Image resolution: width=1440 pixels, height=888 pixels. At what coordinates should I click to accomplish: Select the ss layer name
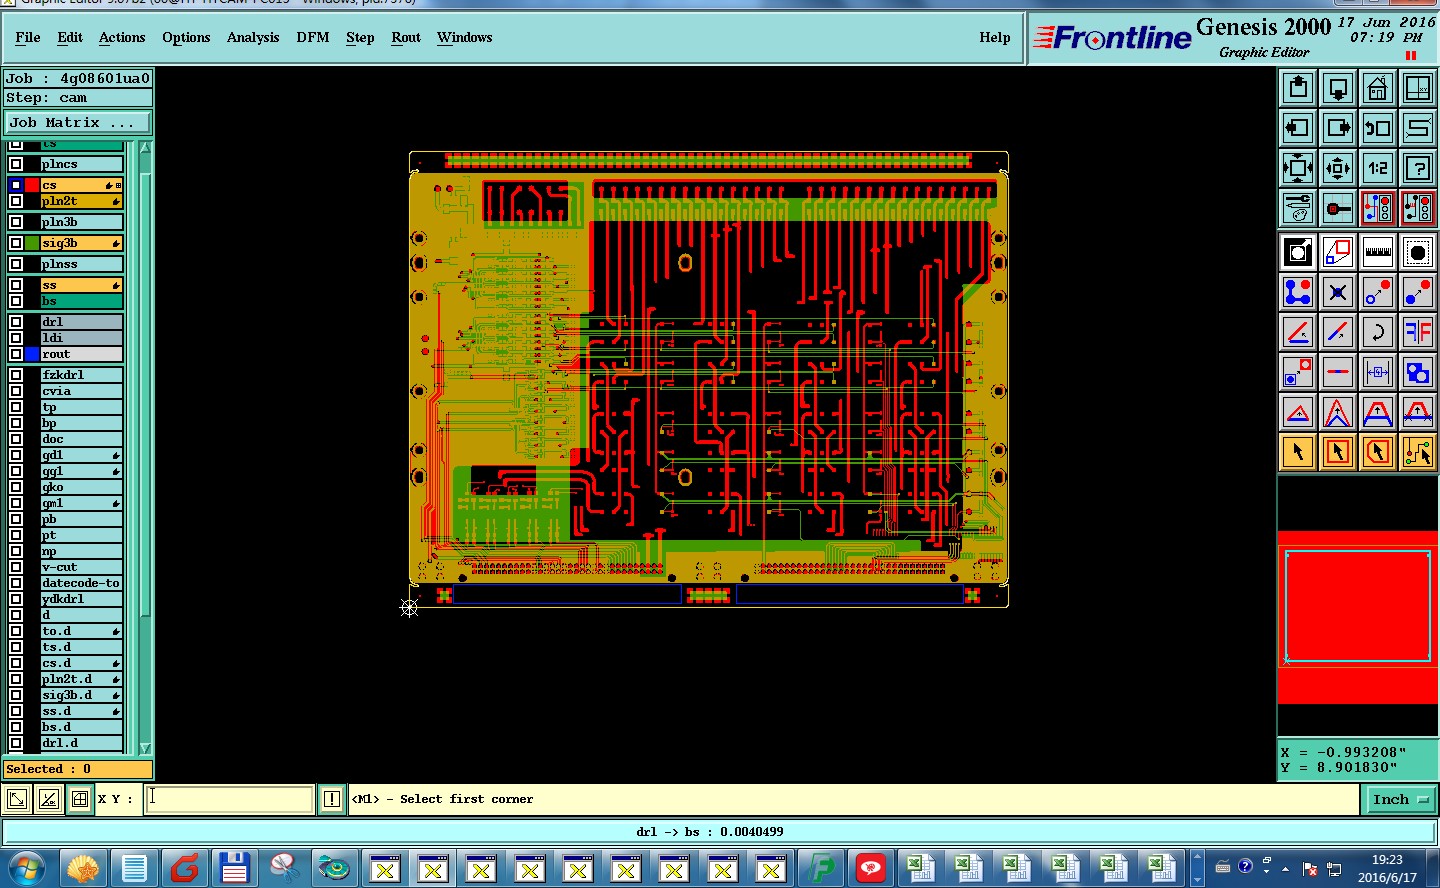tap(80, 285)
